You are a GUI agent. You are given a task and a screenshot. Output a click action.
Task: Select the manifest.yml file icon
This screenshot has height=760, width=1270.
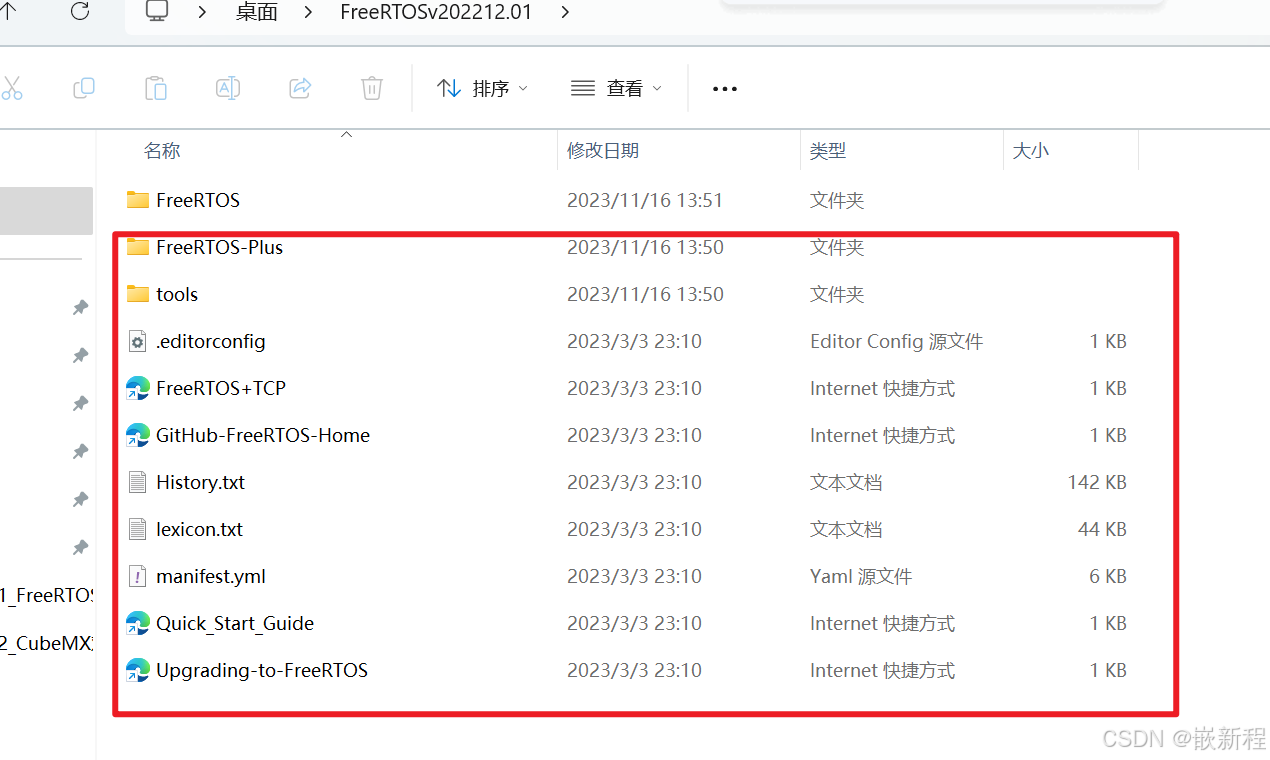click(x=138, y=576)
